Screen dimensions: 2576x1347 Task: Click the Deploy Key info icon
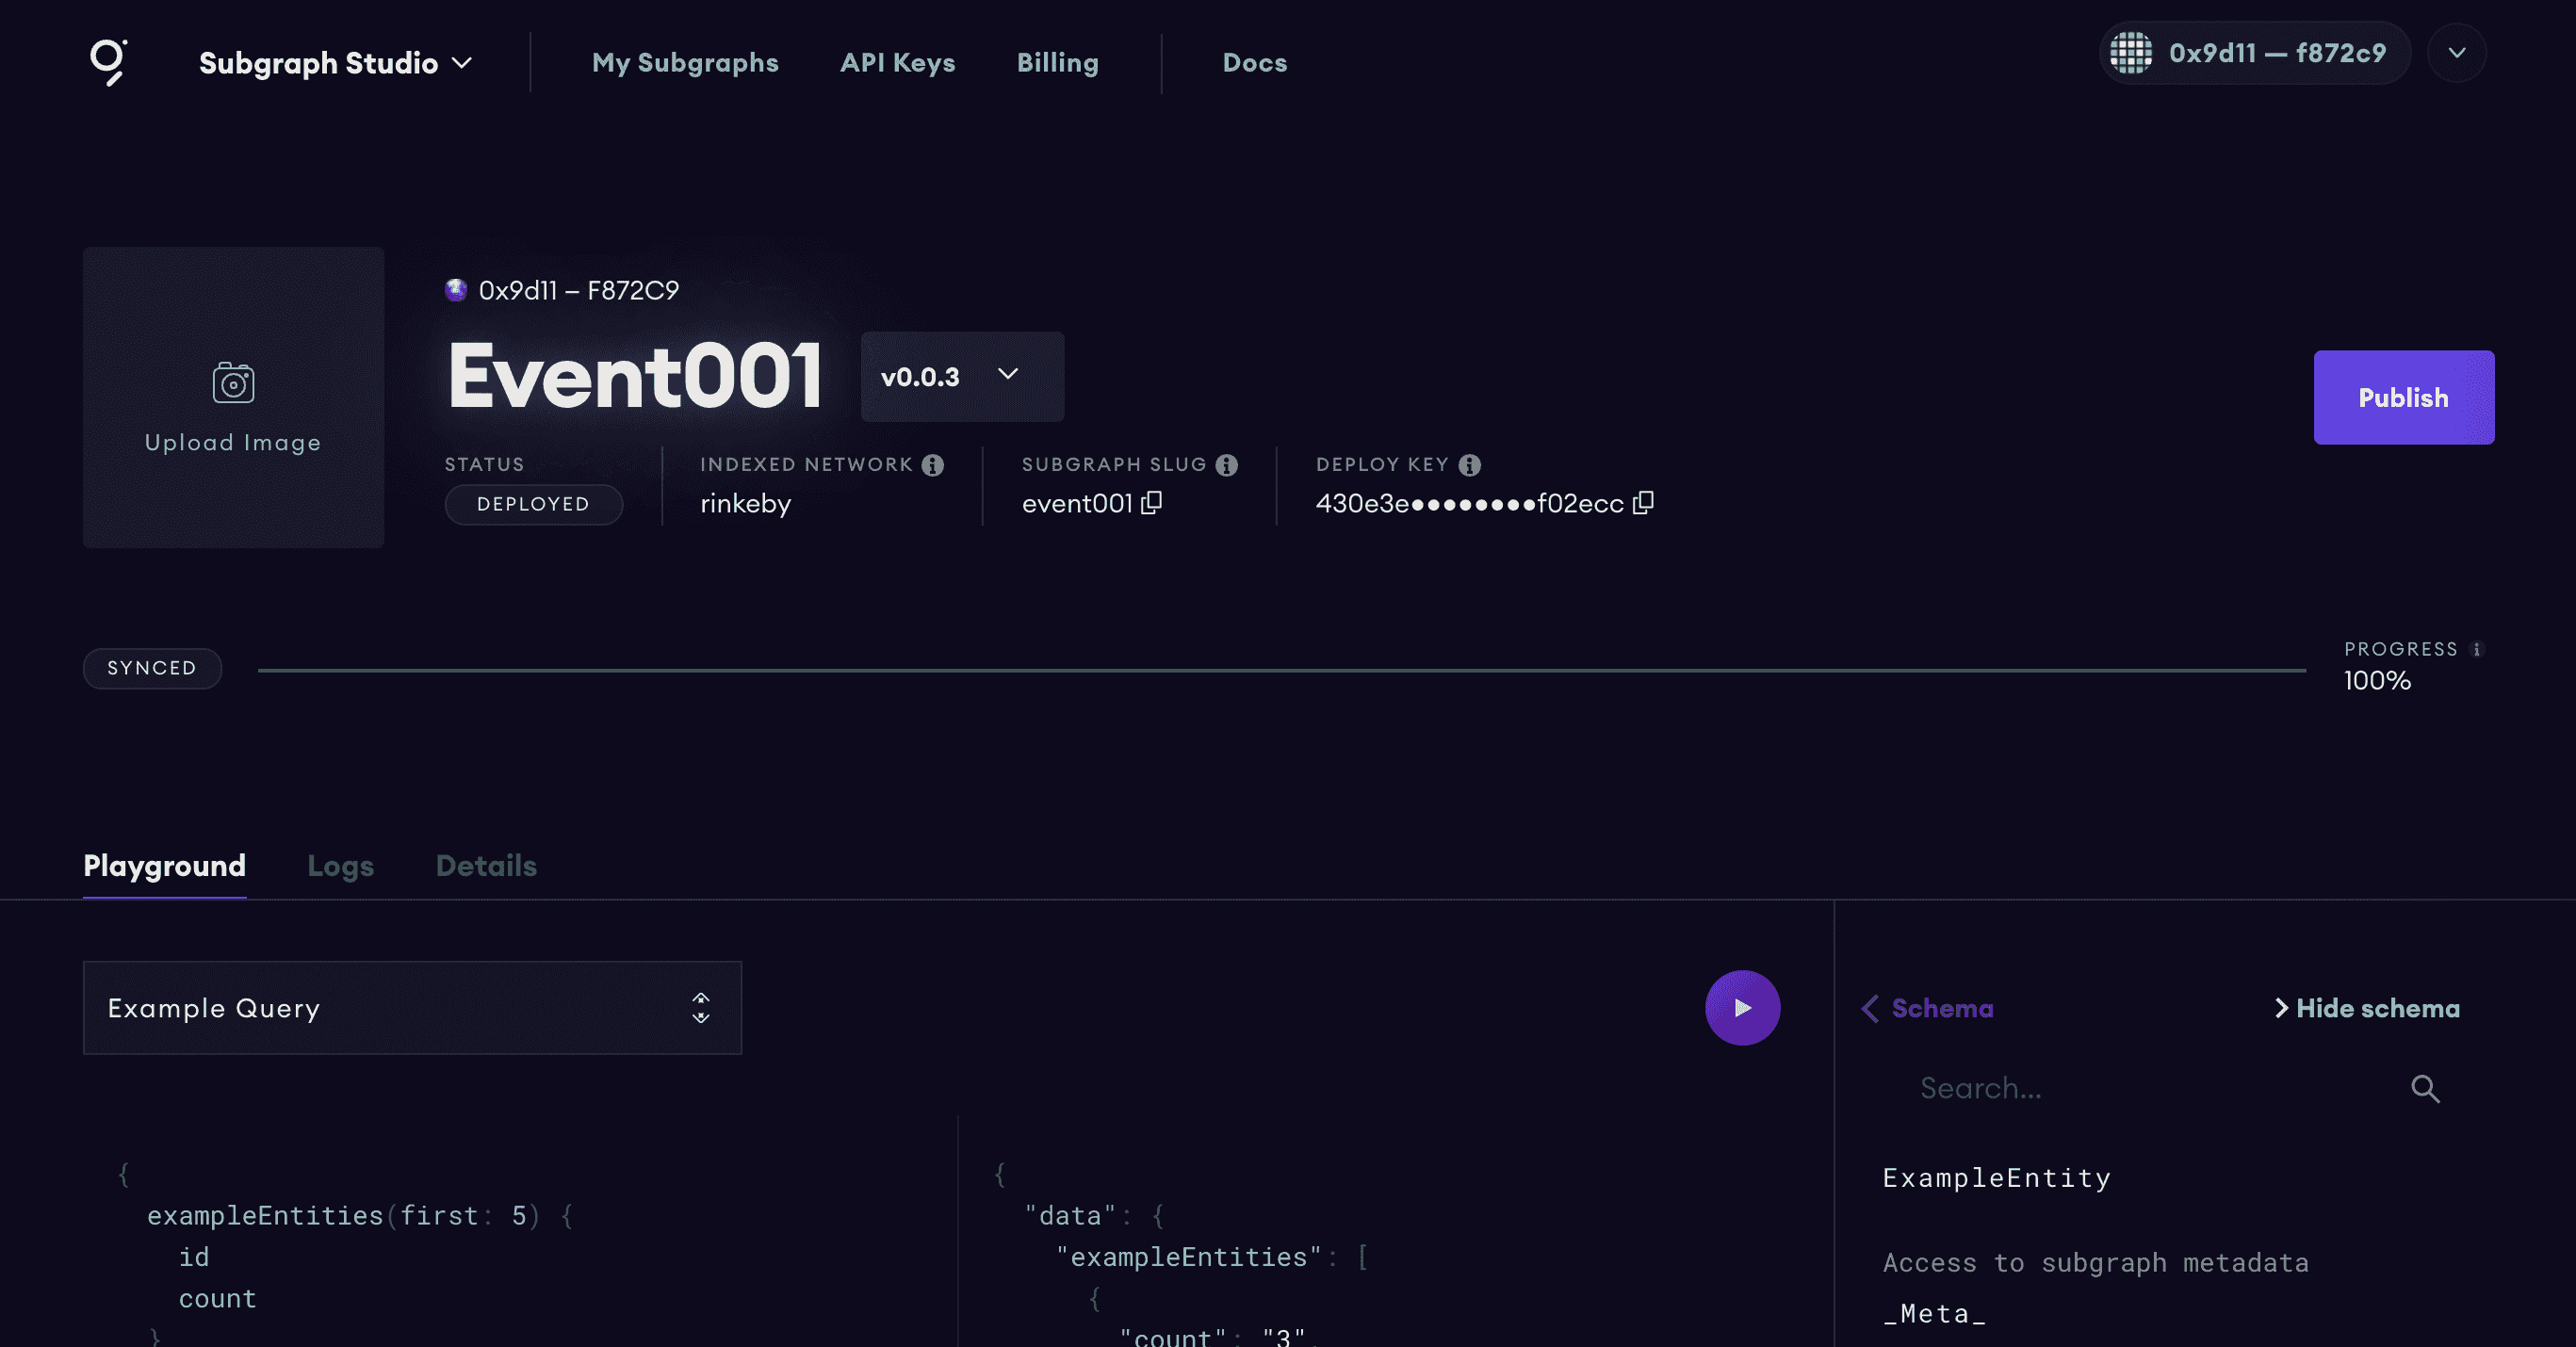point(1469,465)
